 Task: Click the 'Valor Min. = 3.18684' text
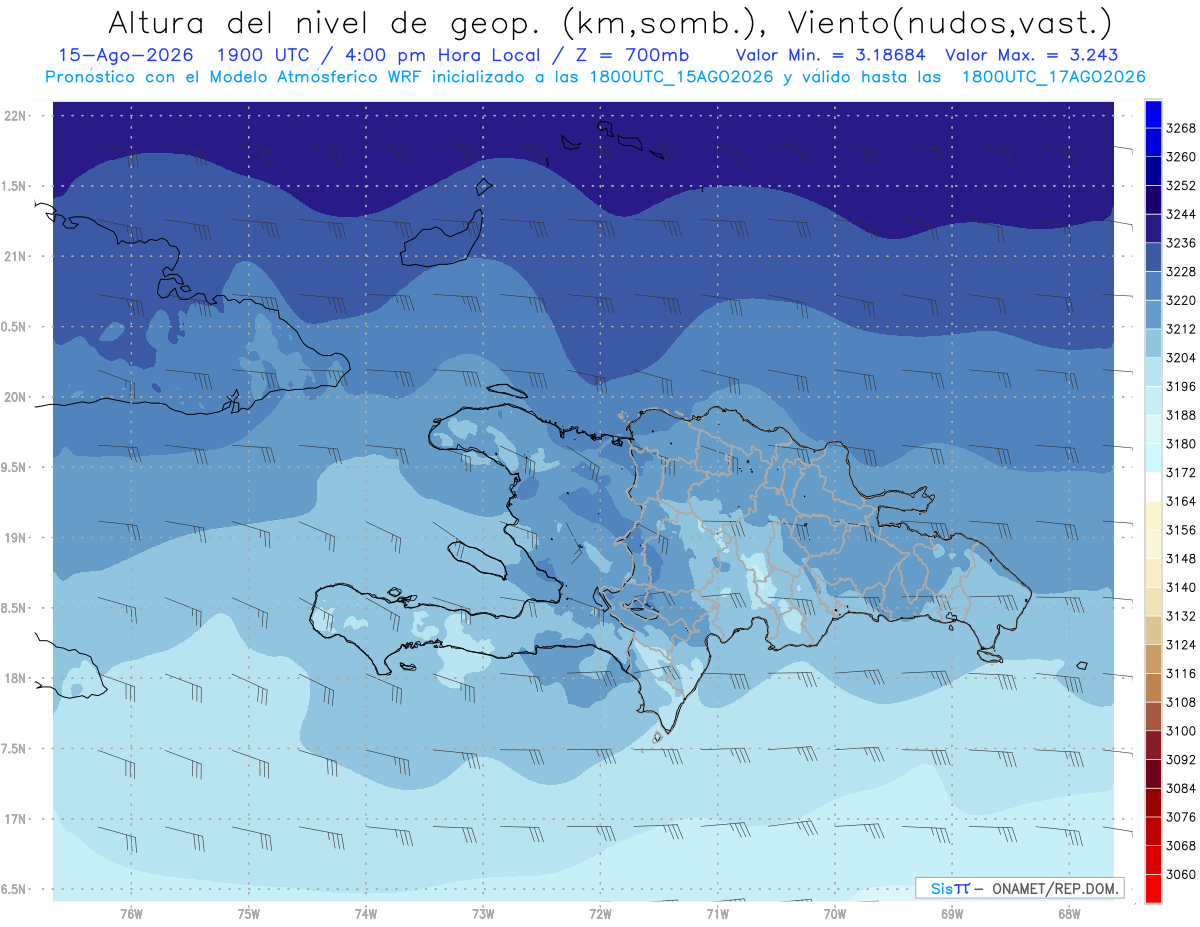830,55
